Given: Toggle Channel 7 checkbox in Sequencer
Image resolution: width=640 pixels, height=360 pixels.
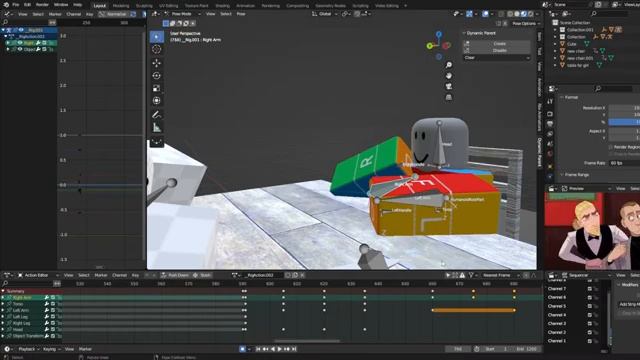Looking at the screenshot, I should pos(589,289).
